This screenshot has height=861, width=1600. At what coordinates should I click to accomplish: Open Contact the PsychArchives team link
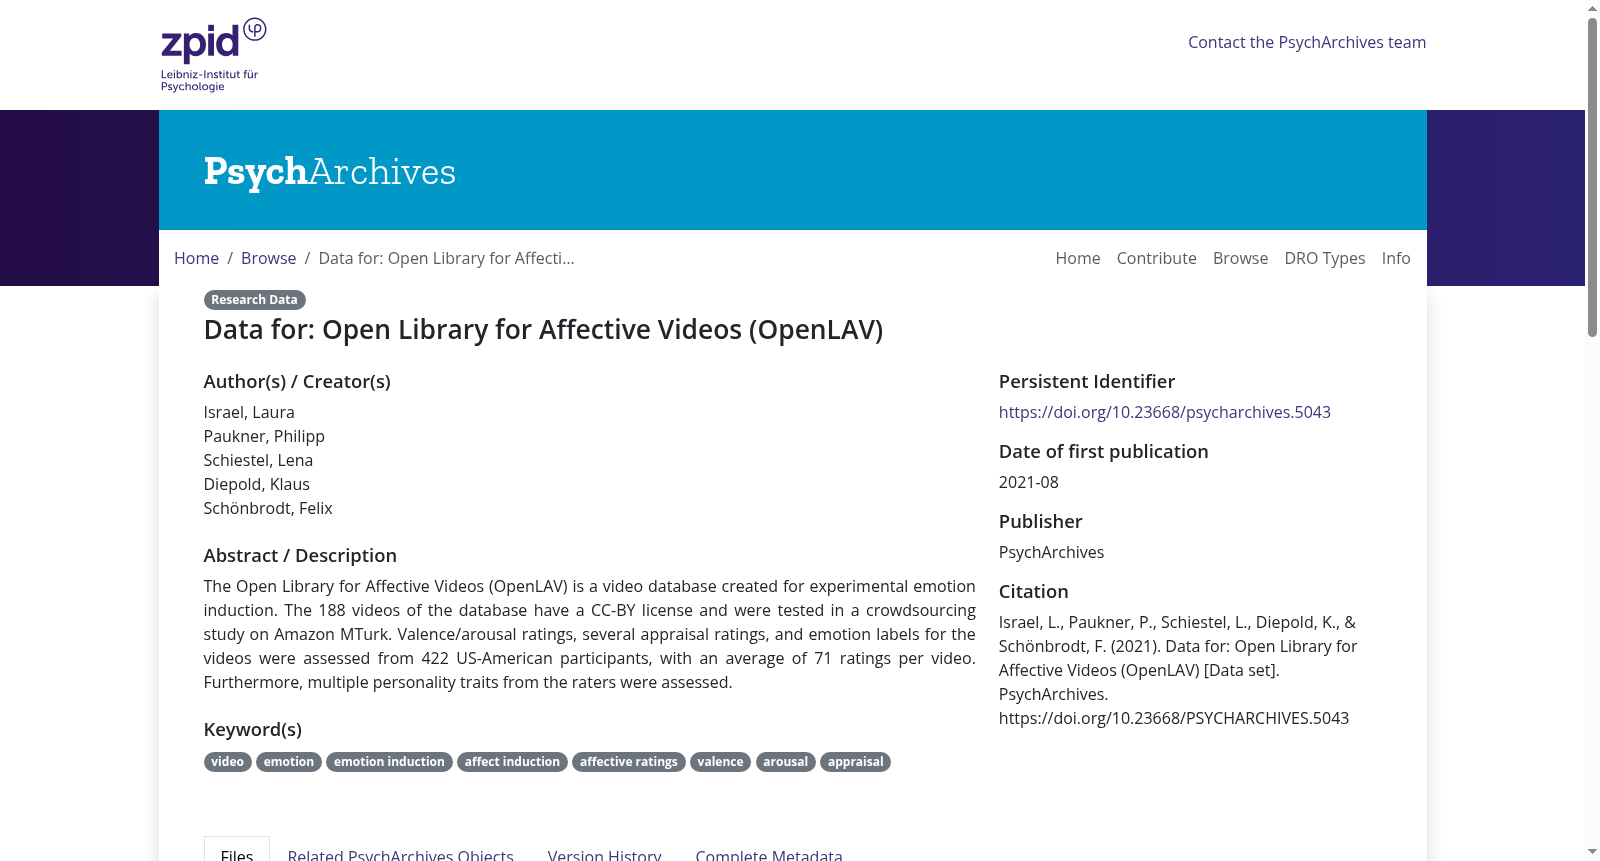1307,42
